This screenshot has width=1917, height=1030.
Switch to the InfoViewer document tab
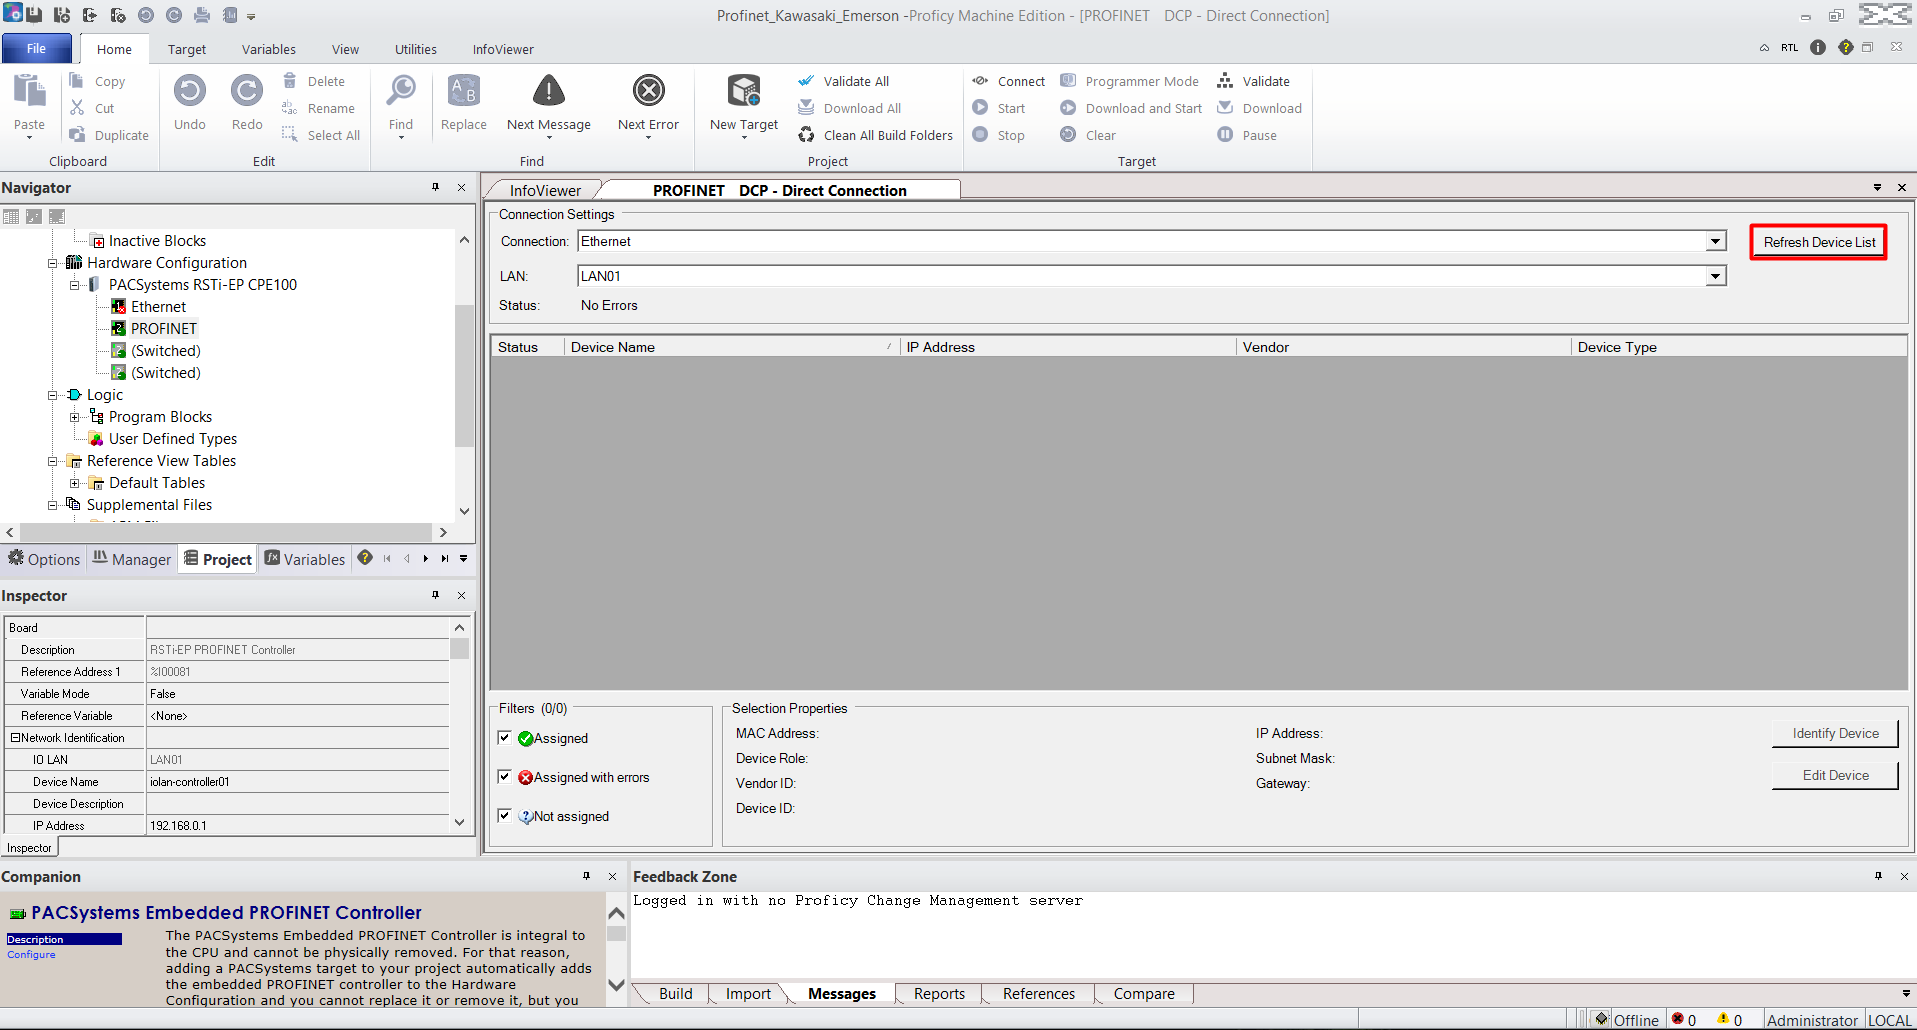point(545,190)
